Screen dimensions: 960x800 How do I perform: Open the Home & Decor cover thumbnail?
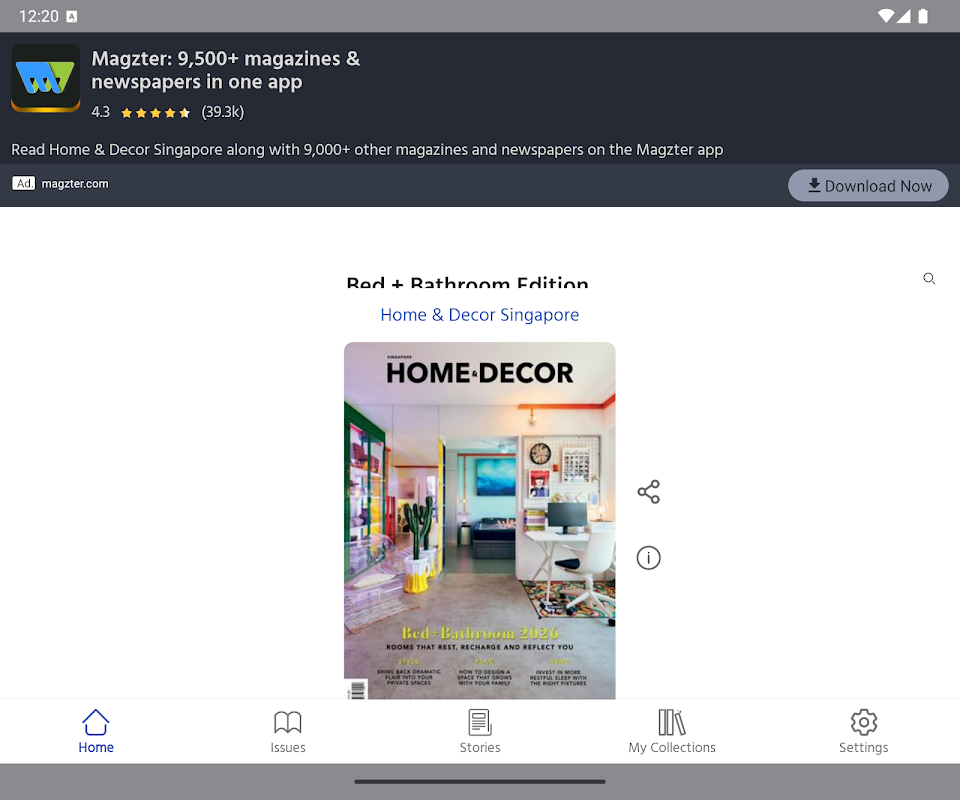[479, 520]
